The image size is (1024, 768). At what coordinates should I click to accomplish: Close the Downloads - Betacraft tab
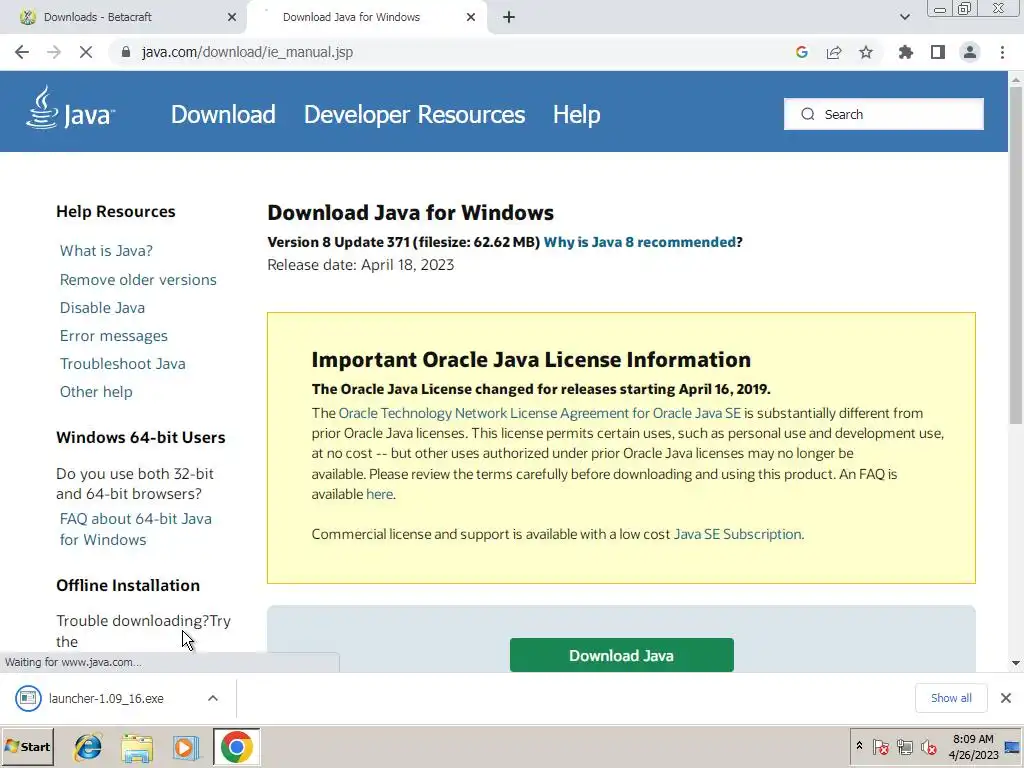232,17
